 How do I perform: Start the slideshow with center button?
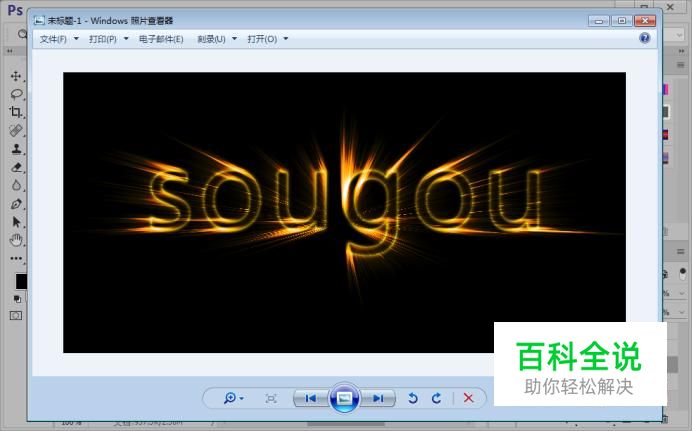[x=344, y=398]
